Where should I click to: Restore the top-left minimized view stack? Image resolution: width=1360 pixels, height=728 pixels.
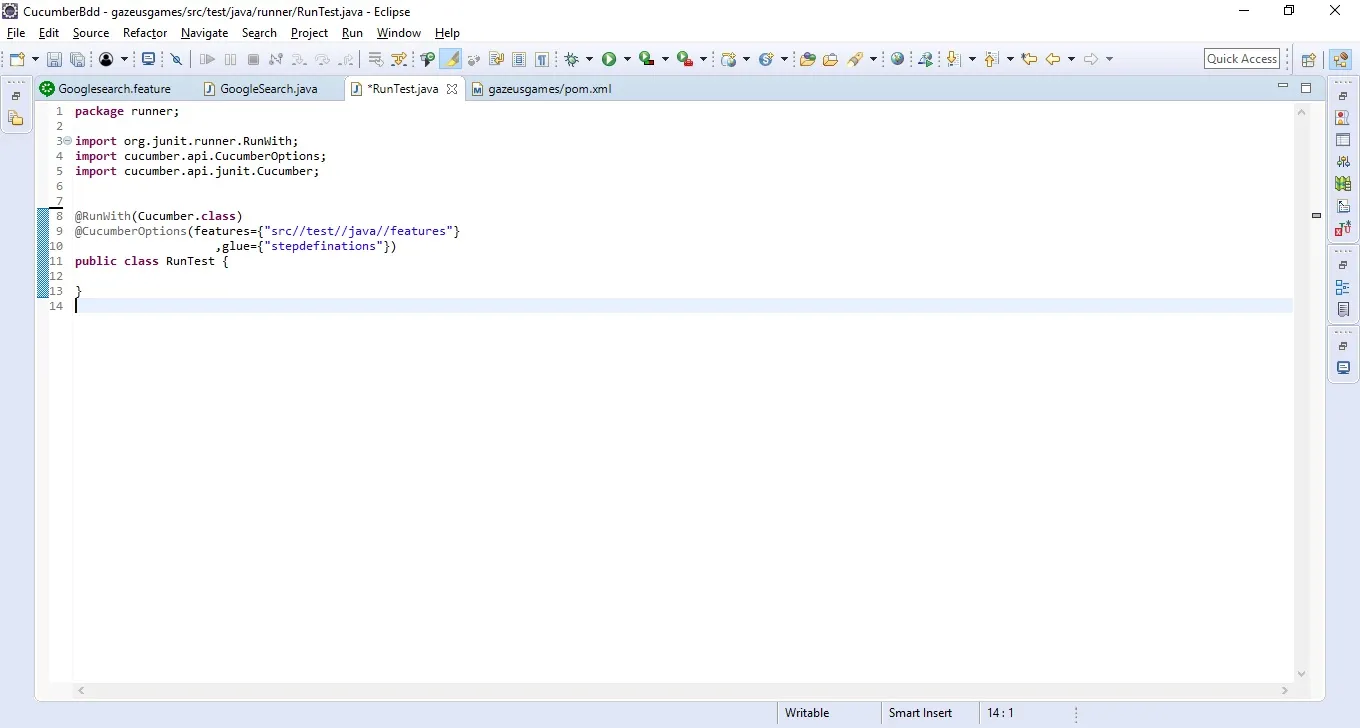point(16,96)
